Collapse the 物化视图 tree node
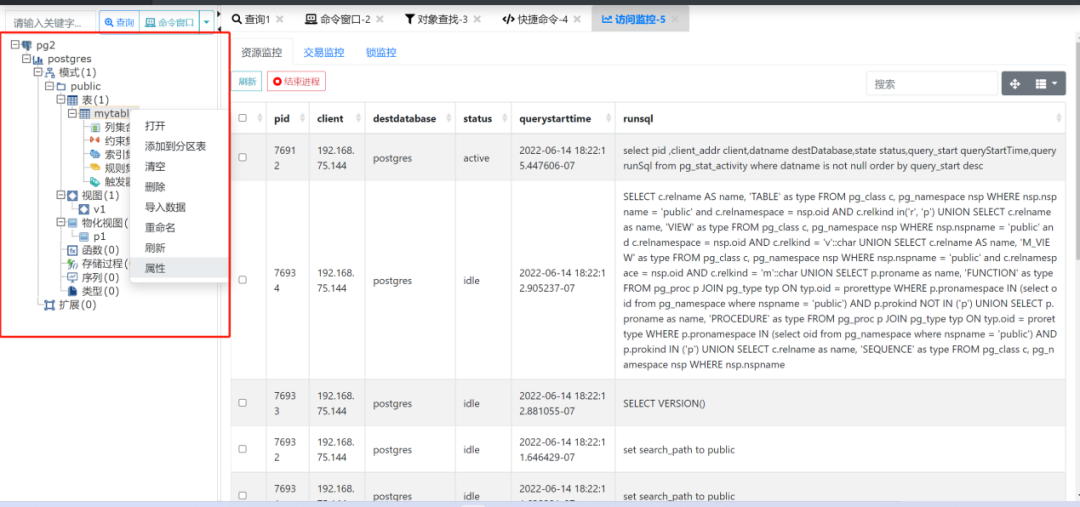The height and width of the screenshot is (507, 1080). (61, 223)
